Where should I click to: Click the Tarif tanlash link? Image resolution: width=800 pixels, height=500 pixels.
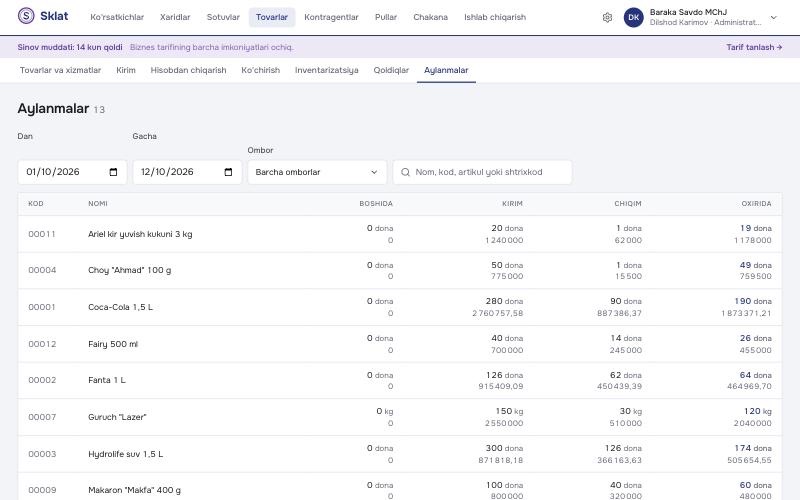[x=754, y=47]
